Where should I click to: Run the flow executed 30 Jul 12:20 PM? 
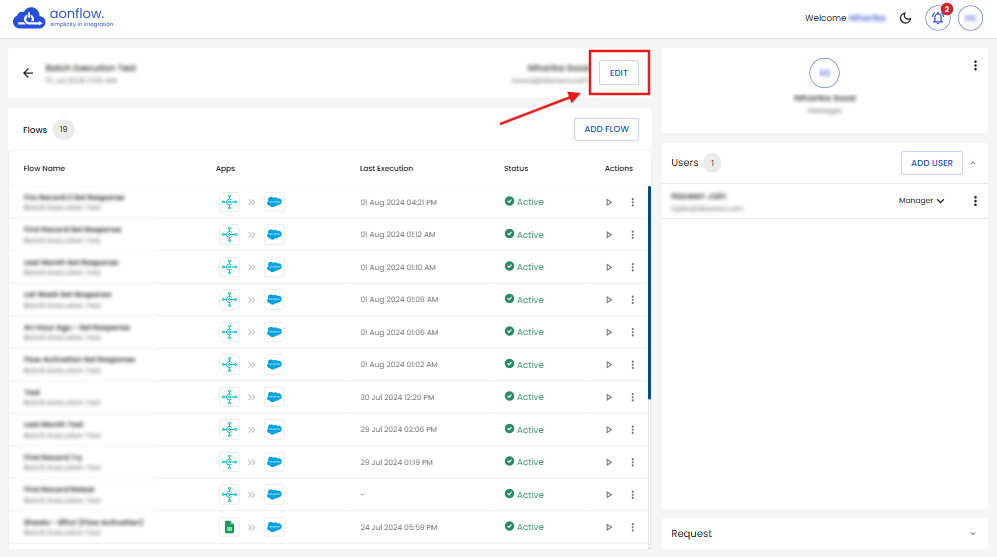pos(609,397)
